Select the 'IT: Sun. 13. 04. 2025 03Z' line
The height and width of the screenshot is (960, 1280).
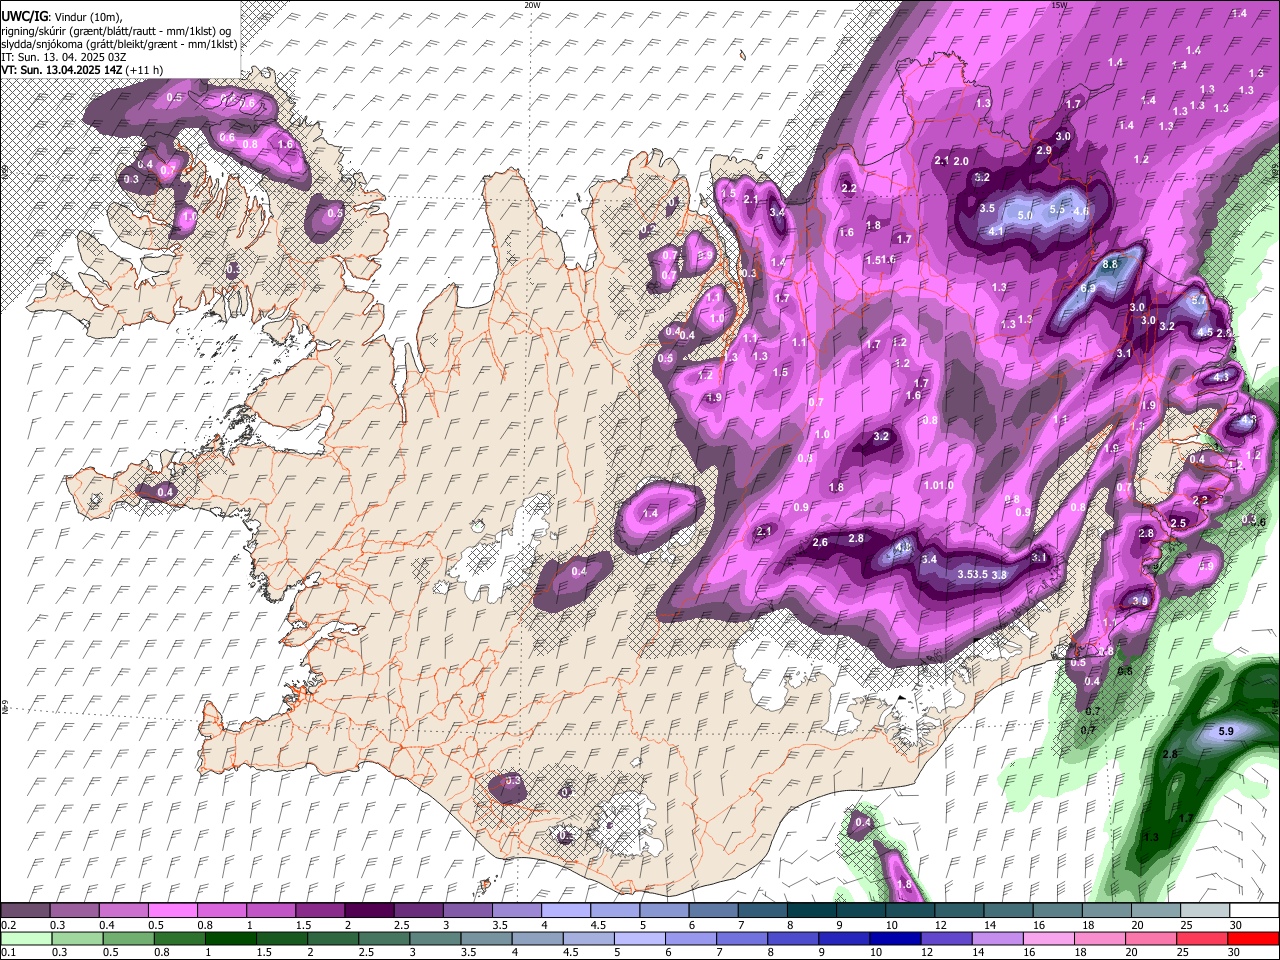tap(65, 57)
